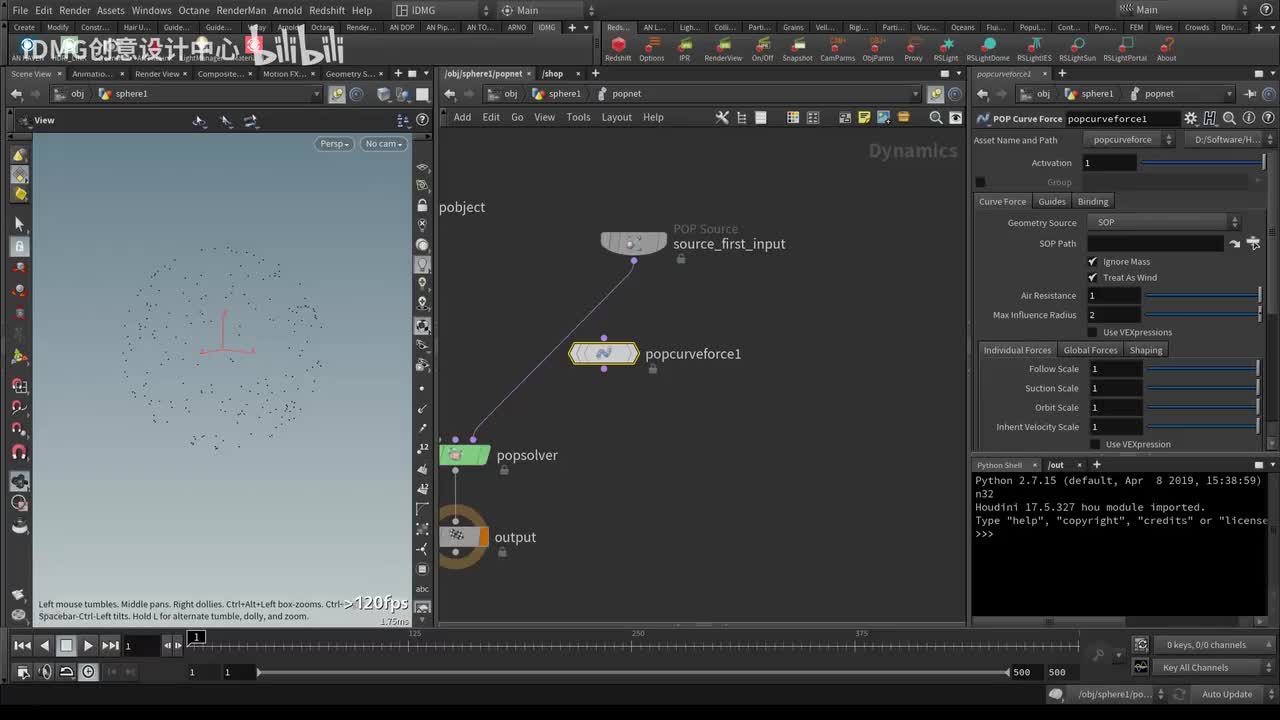Image resolution: width=1280 pixels, height=720 pixels.
Task: Select the popcurveforce1 node icon
Action: [x=604, y=353]
